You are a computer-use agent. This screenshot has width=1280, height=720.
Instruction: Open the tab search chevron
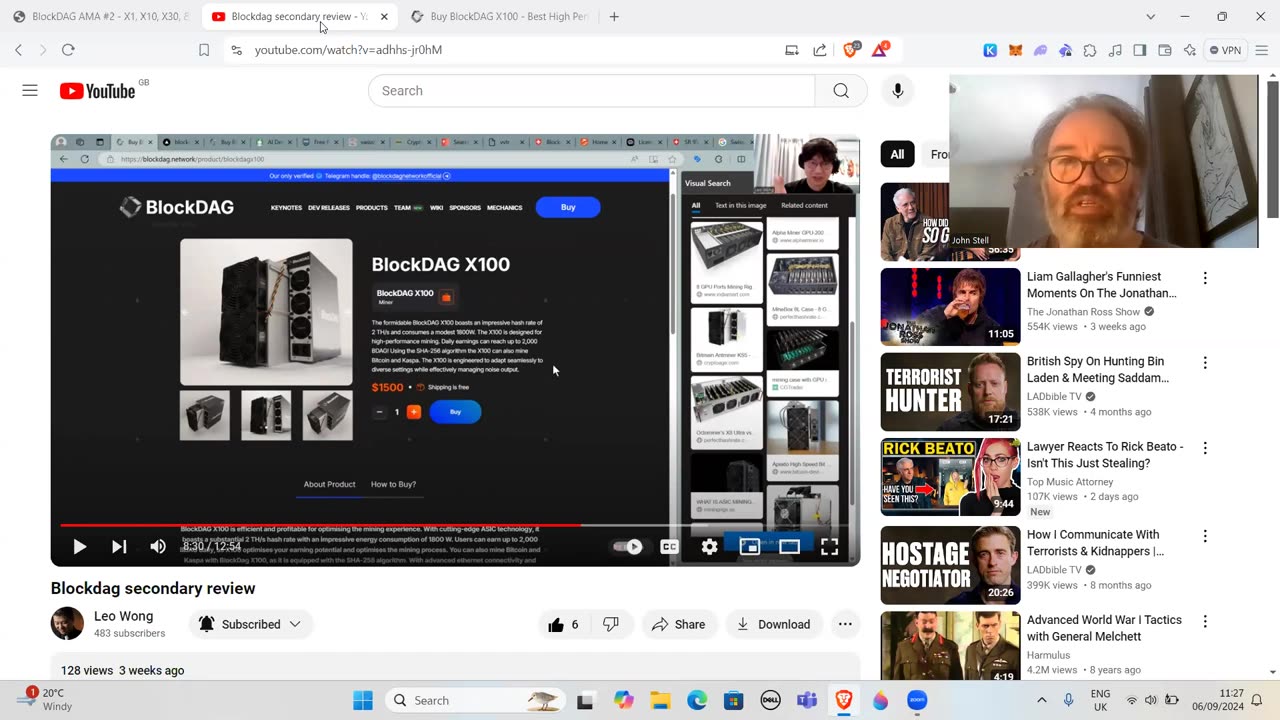click(1150, 17)
